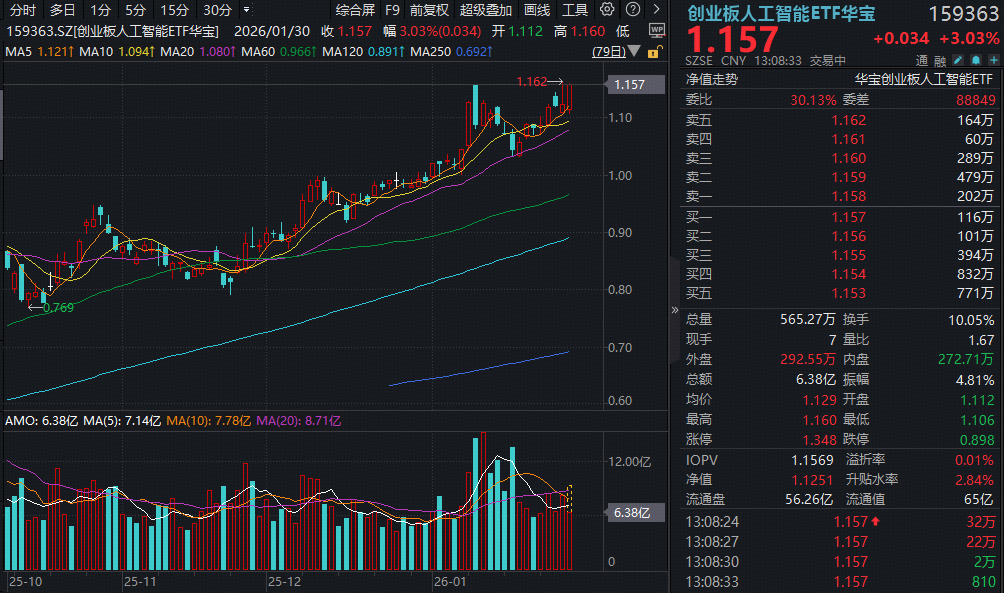Click the WP mini-report icon
Viewport: 1004px width, 593px height.
(657, 30)
